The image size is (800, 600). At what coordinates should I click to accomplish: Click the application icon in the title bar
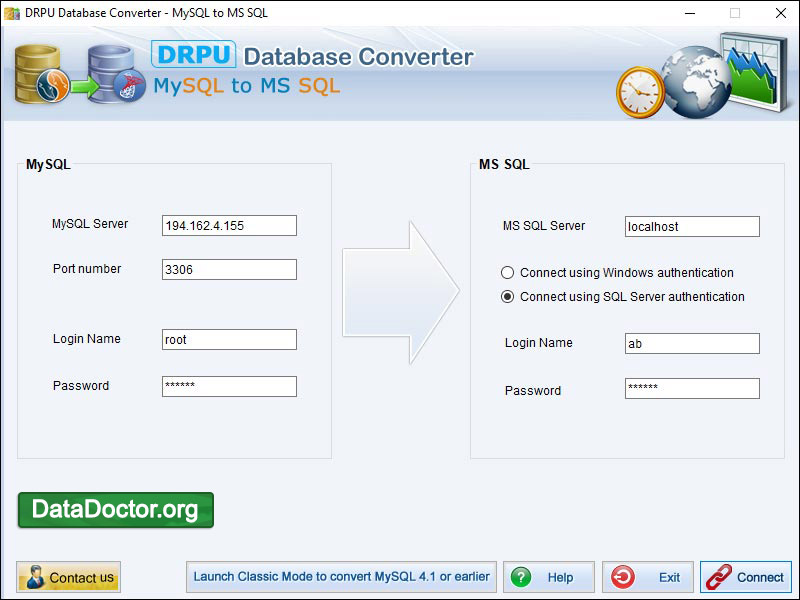11,13
